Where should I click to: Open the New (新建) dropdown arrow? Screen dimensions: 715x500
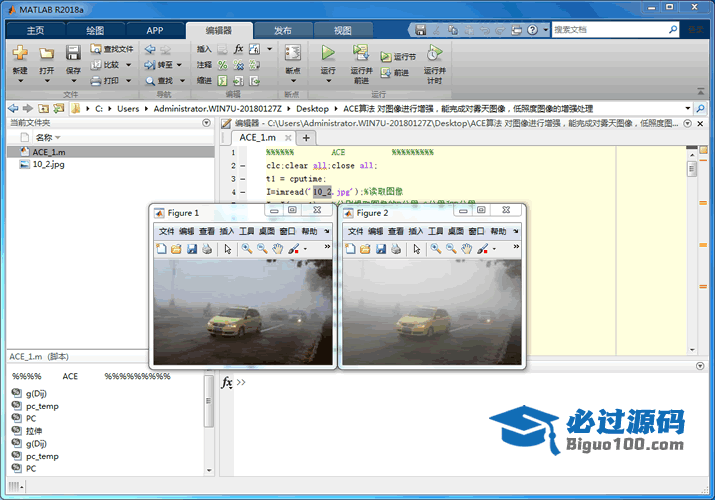[x=20, y=83]
